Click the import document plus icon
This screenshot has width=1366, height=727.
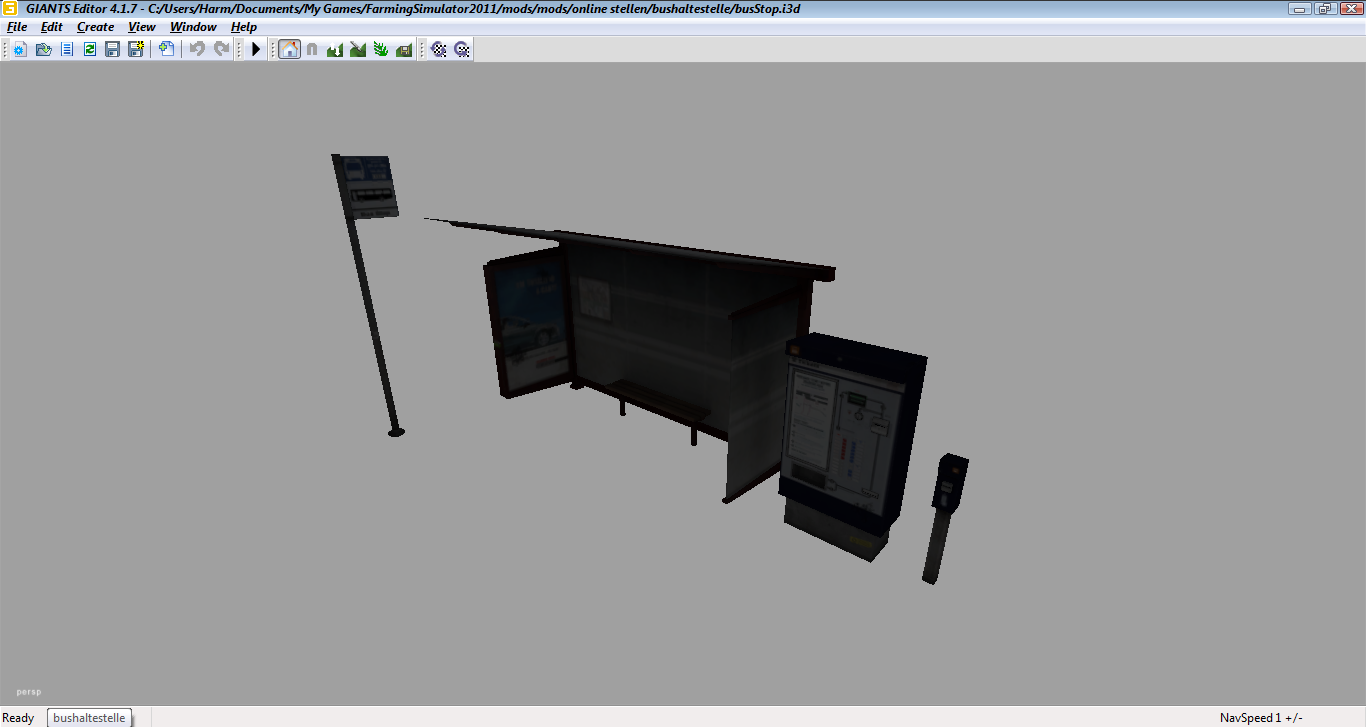pos(166,49)
